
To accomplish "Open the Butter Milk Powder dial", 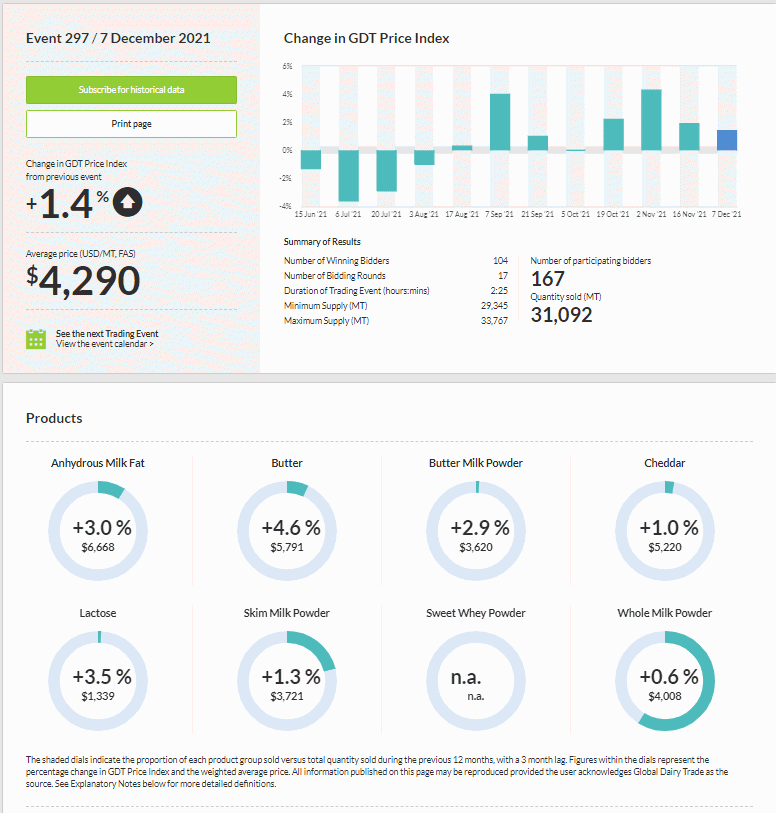I will point(476,531).
